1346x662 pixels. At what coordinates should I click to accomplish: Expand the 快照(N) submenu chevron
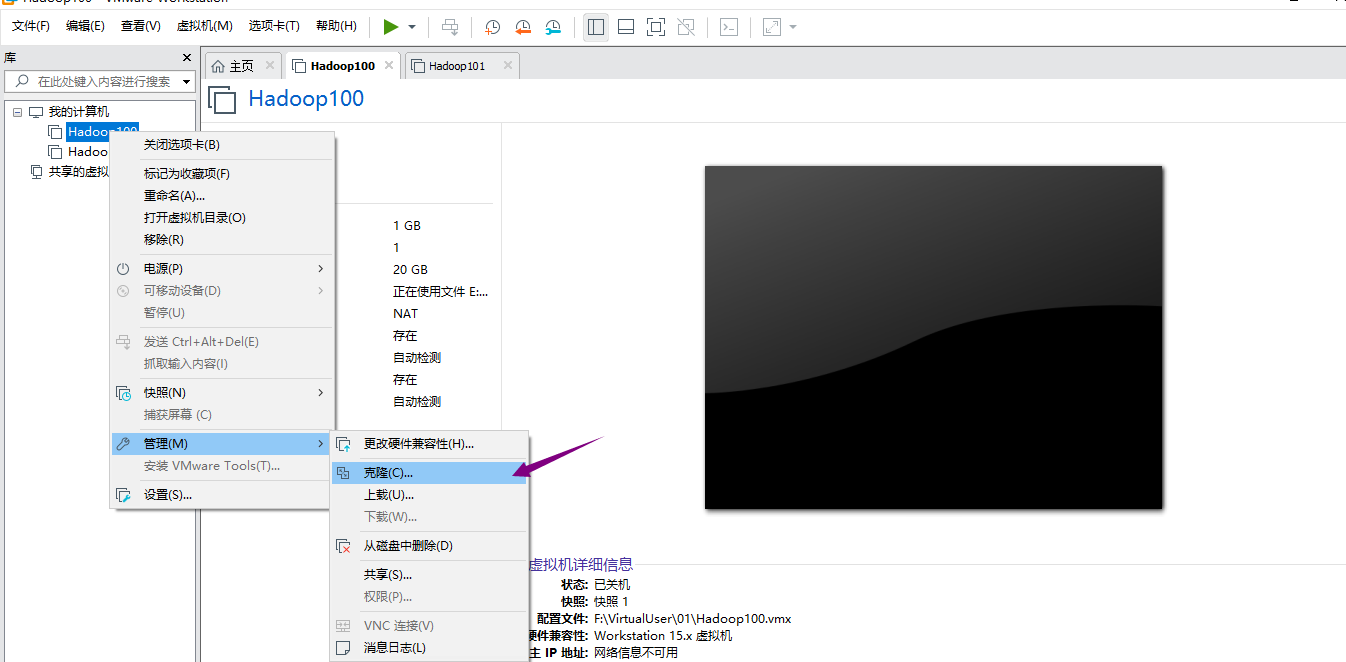click(321, 393)
